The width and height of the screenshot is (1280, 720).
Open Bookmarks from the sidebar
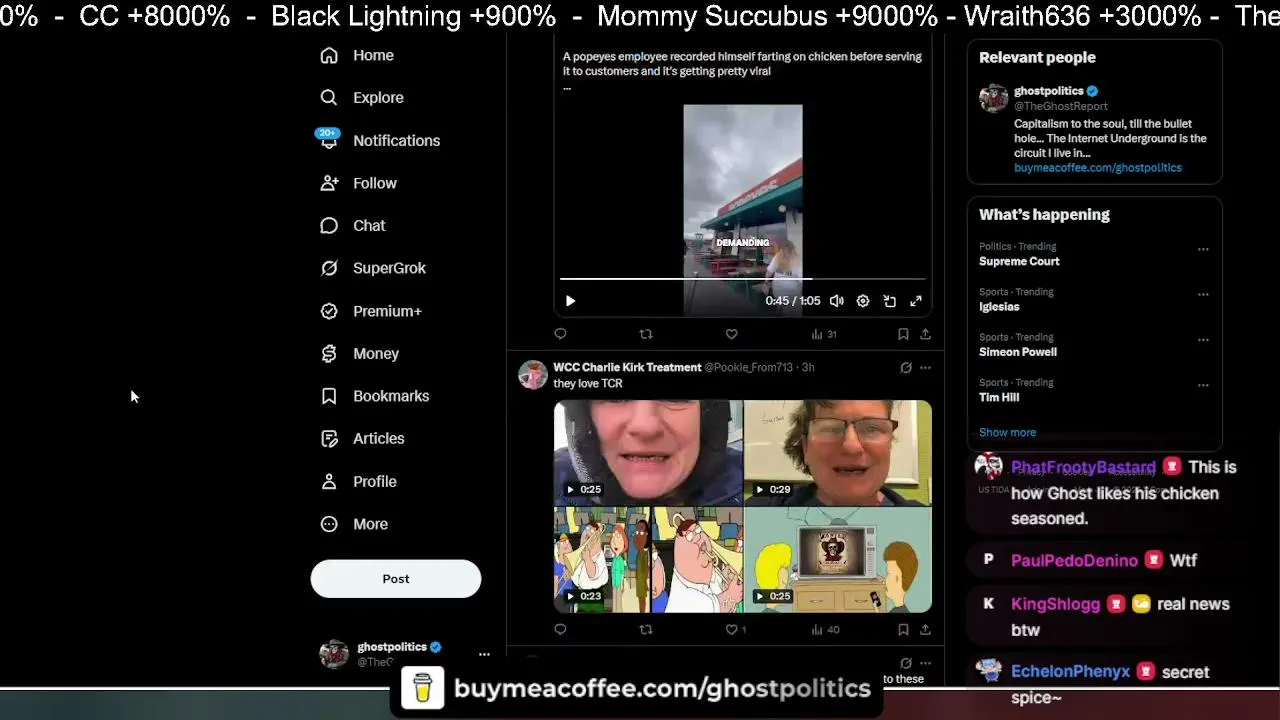[x=375, y=396]
